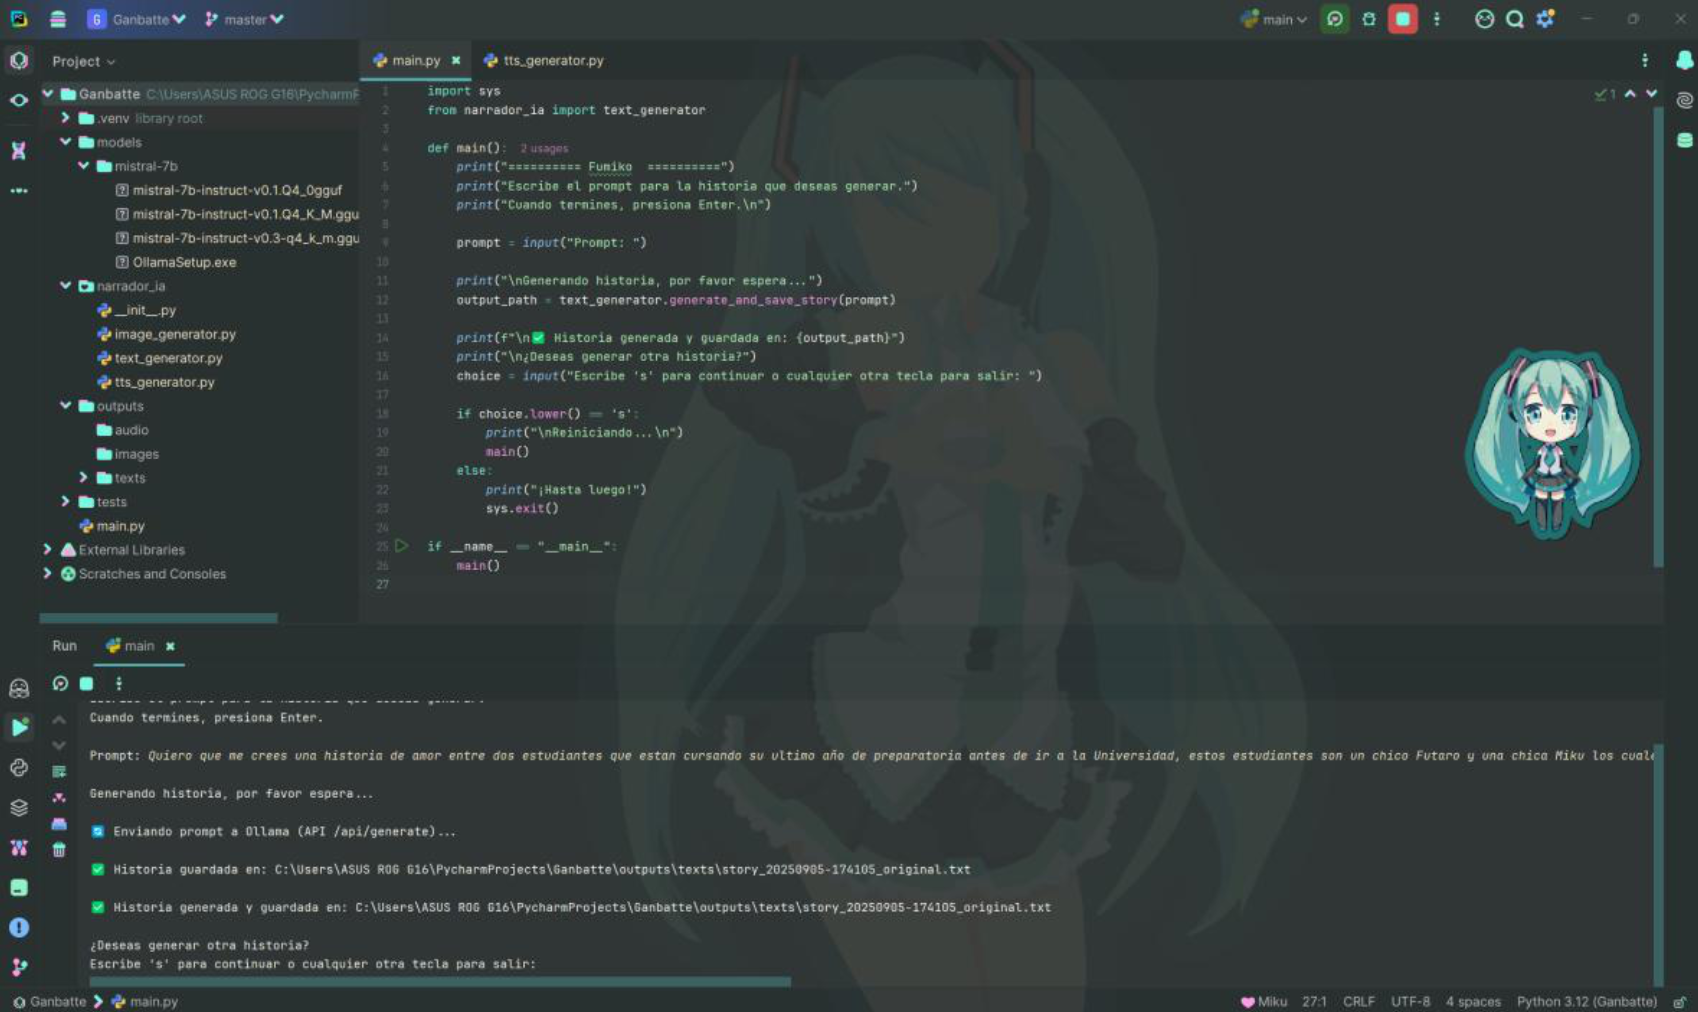Close the main.py editor tab
Screen dimensions: 1698x1012
[456, 61]
